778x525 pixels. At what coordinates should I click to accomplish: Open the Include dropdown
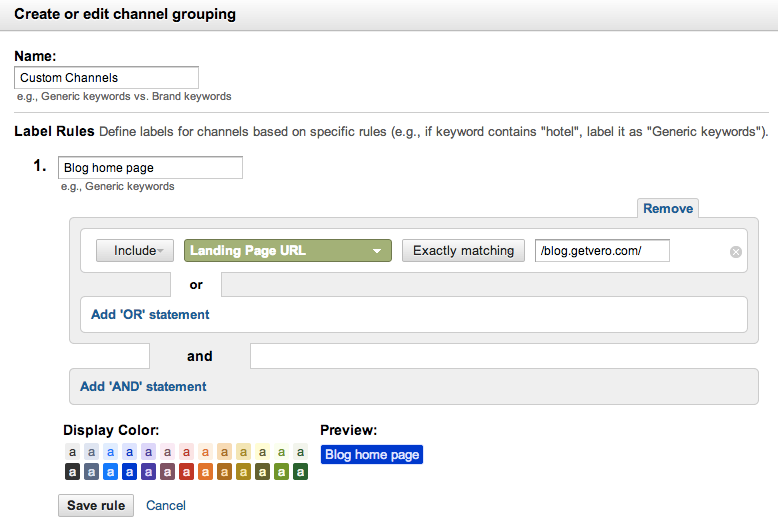coord(135,251)
